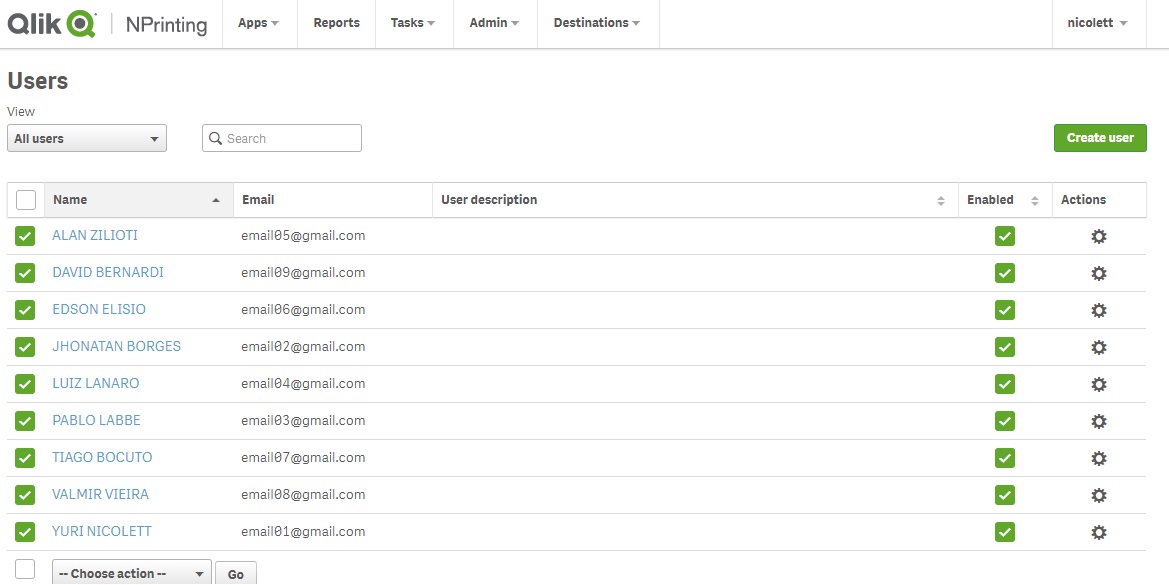This screenshot has height=585, width=1169.
Task: Open actions gear for DAVID BERNARDI
Action: pos(1098,274)
